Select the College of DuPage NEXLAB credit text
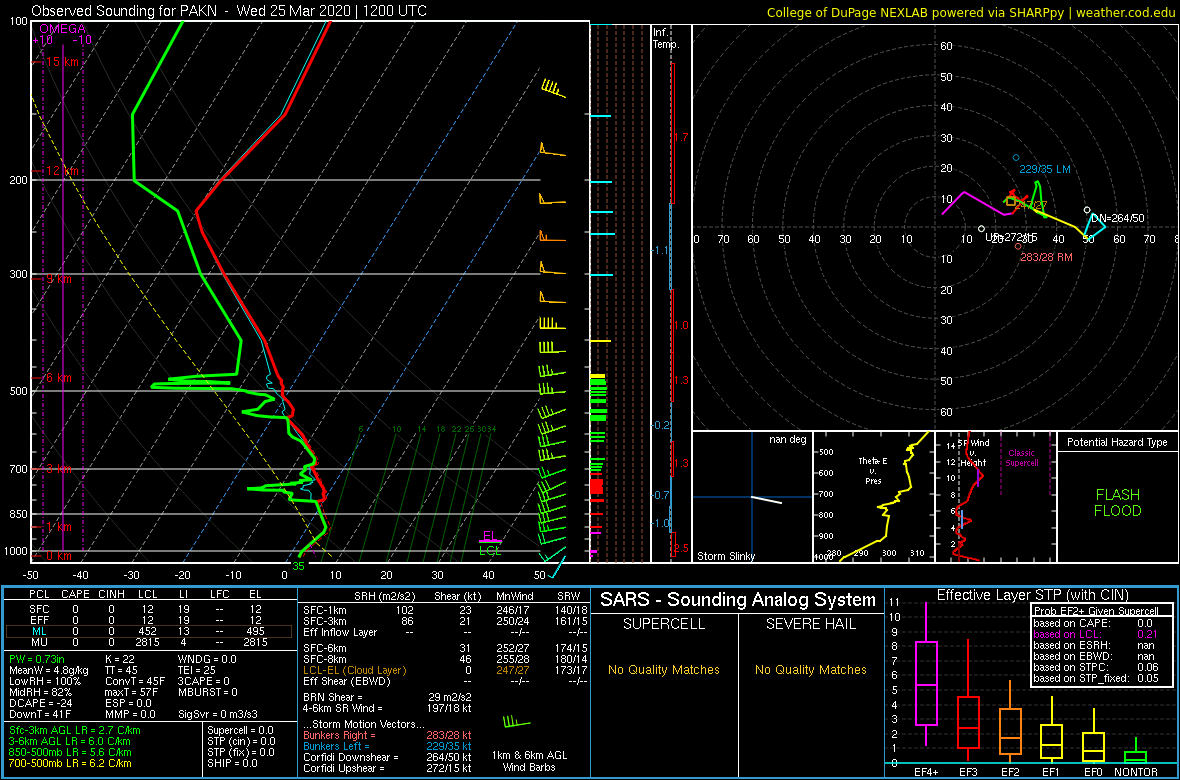Screen dimensions: 1180x780 [971, 13]
